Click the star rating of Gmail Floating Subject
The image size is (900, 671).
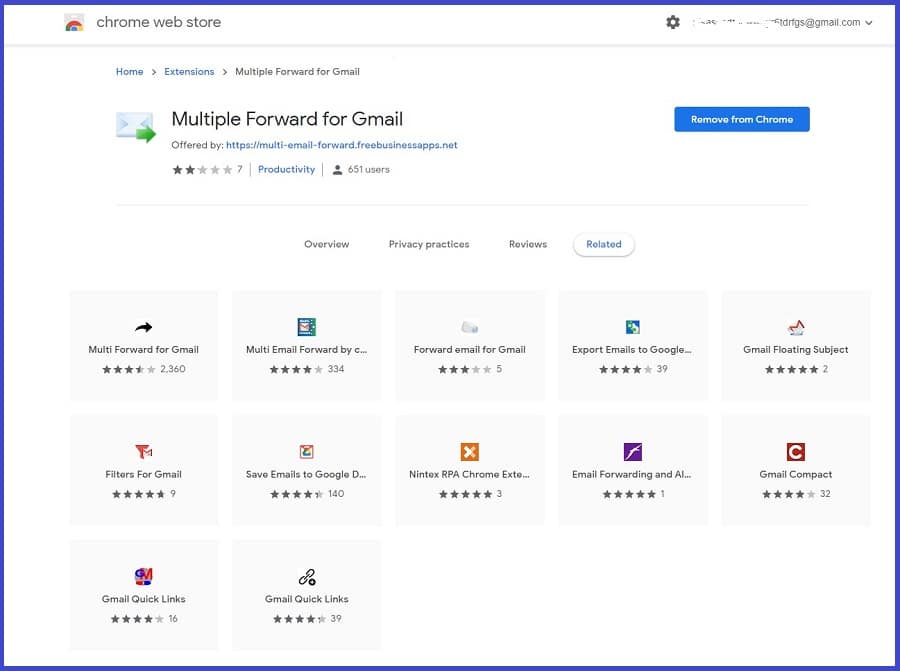coord(791,370)
